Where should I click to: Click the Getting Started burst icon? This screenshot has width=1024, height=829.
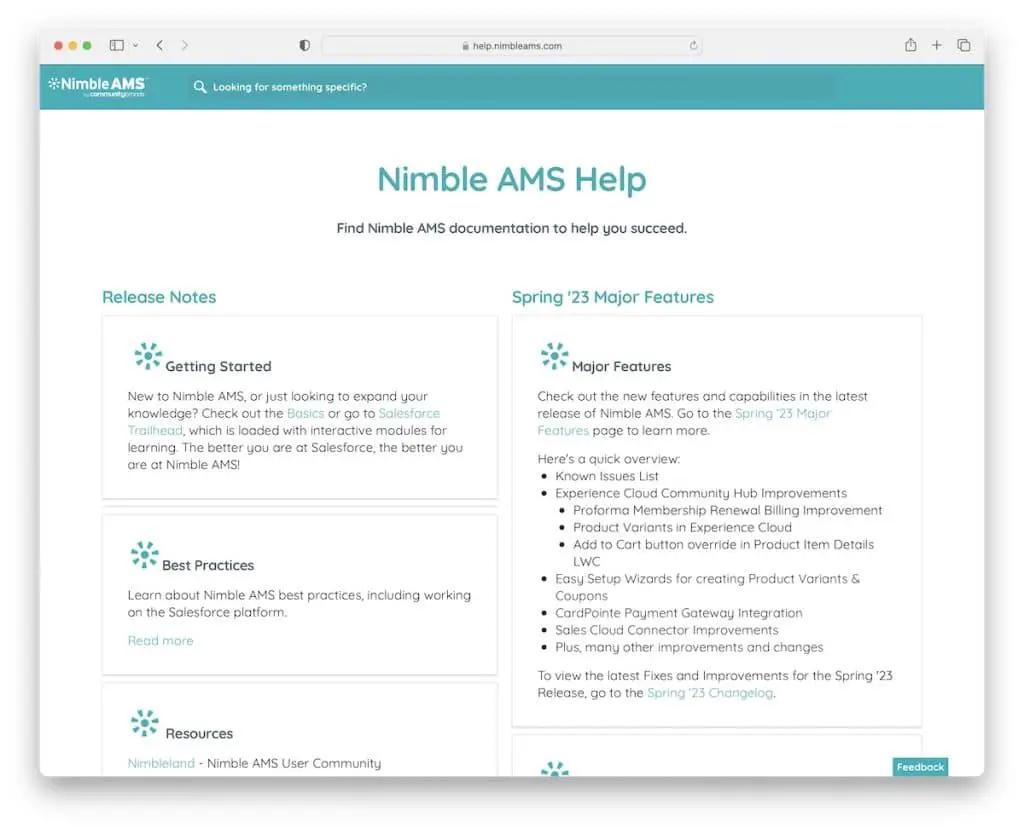coord(148,356)
